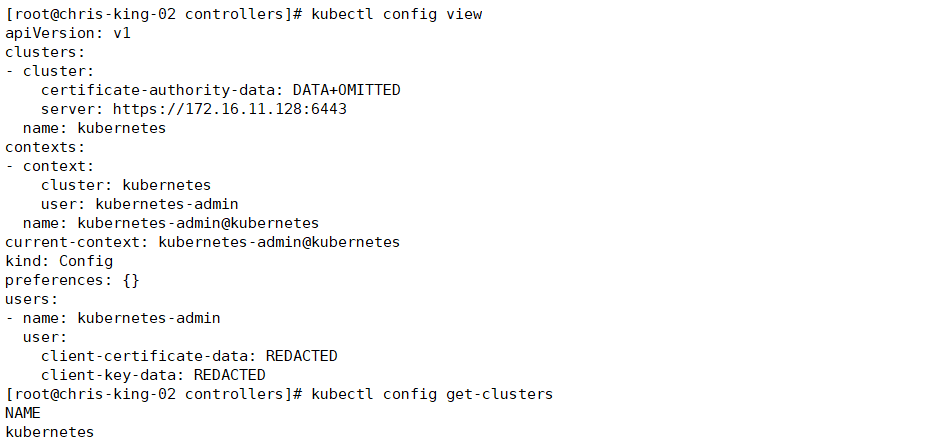Click the "preferences: {}" line
The width and height of the screenshot is (946, 442).
pos(72,280)
